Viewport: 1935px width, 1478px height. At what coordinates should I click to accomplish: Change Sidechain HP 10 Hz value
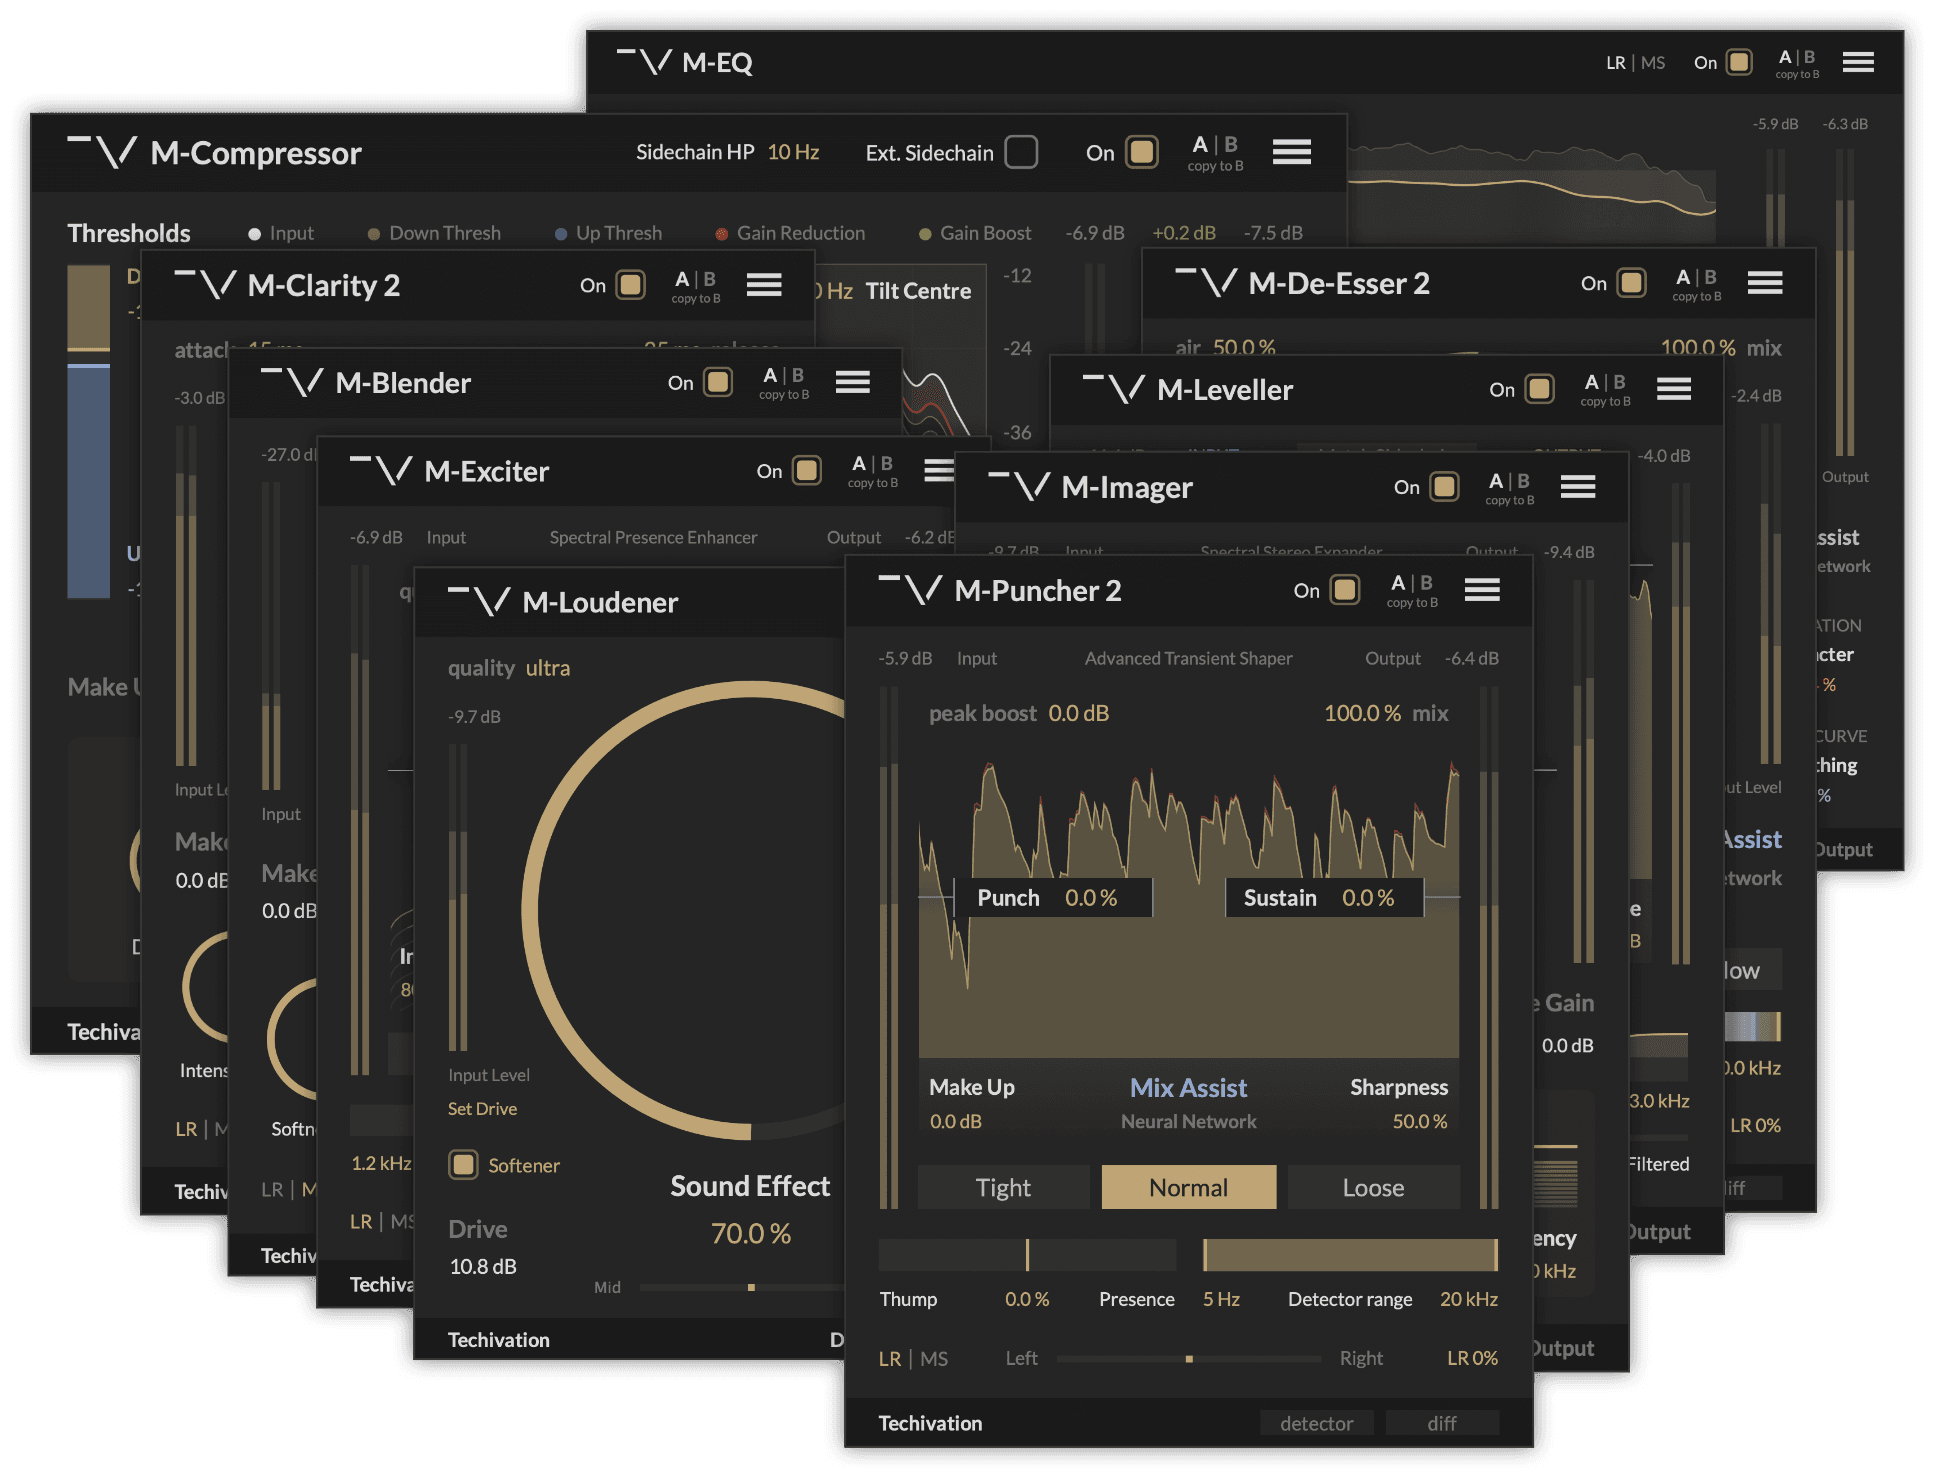[793, 152]
